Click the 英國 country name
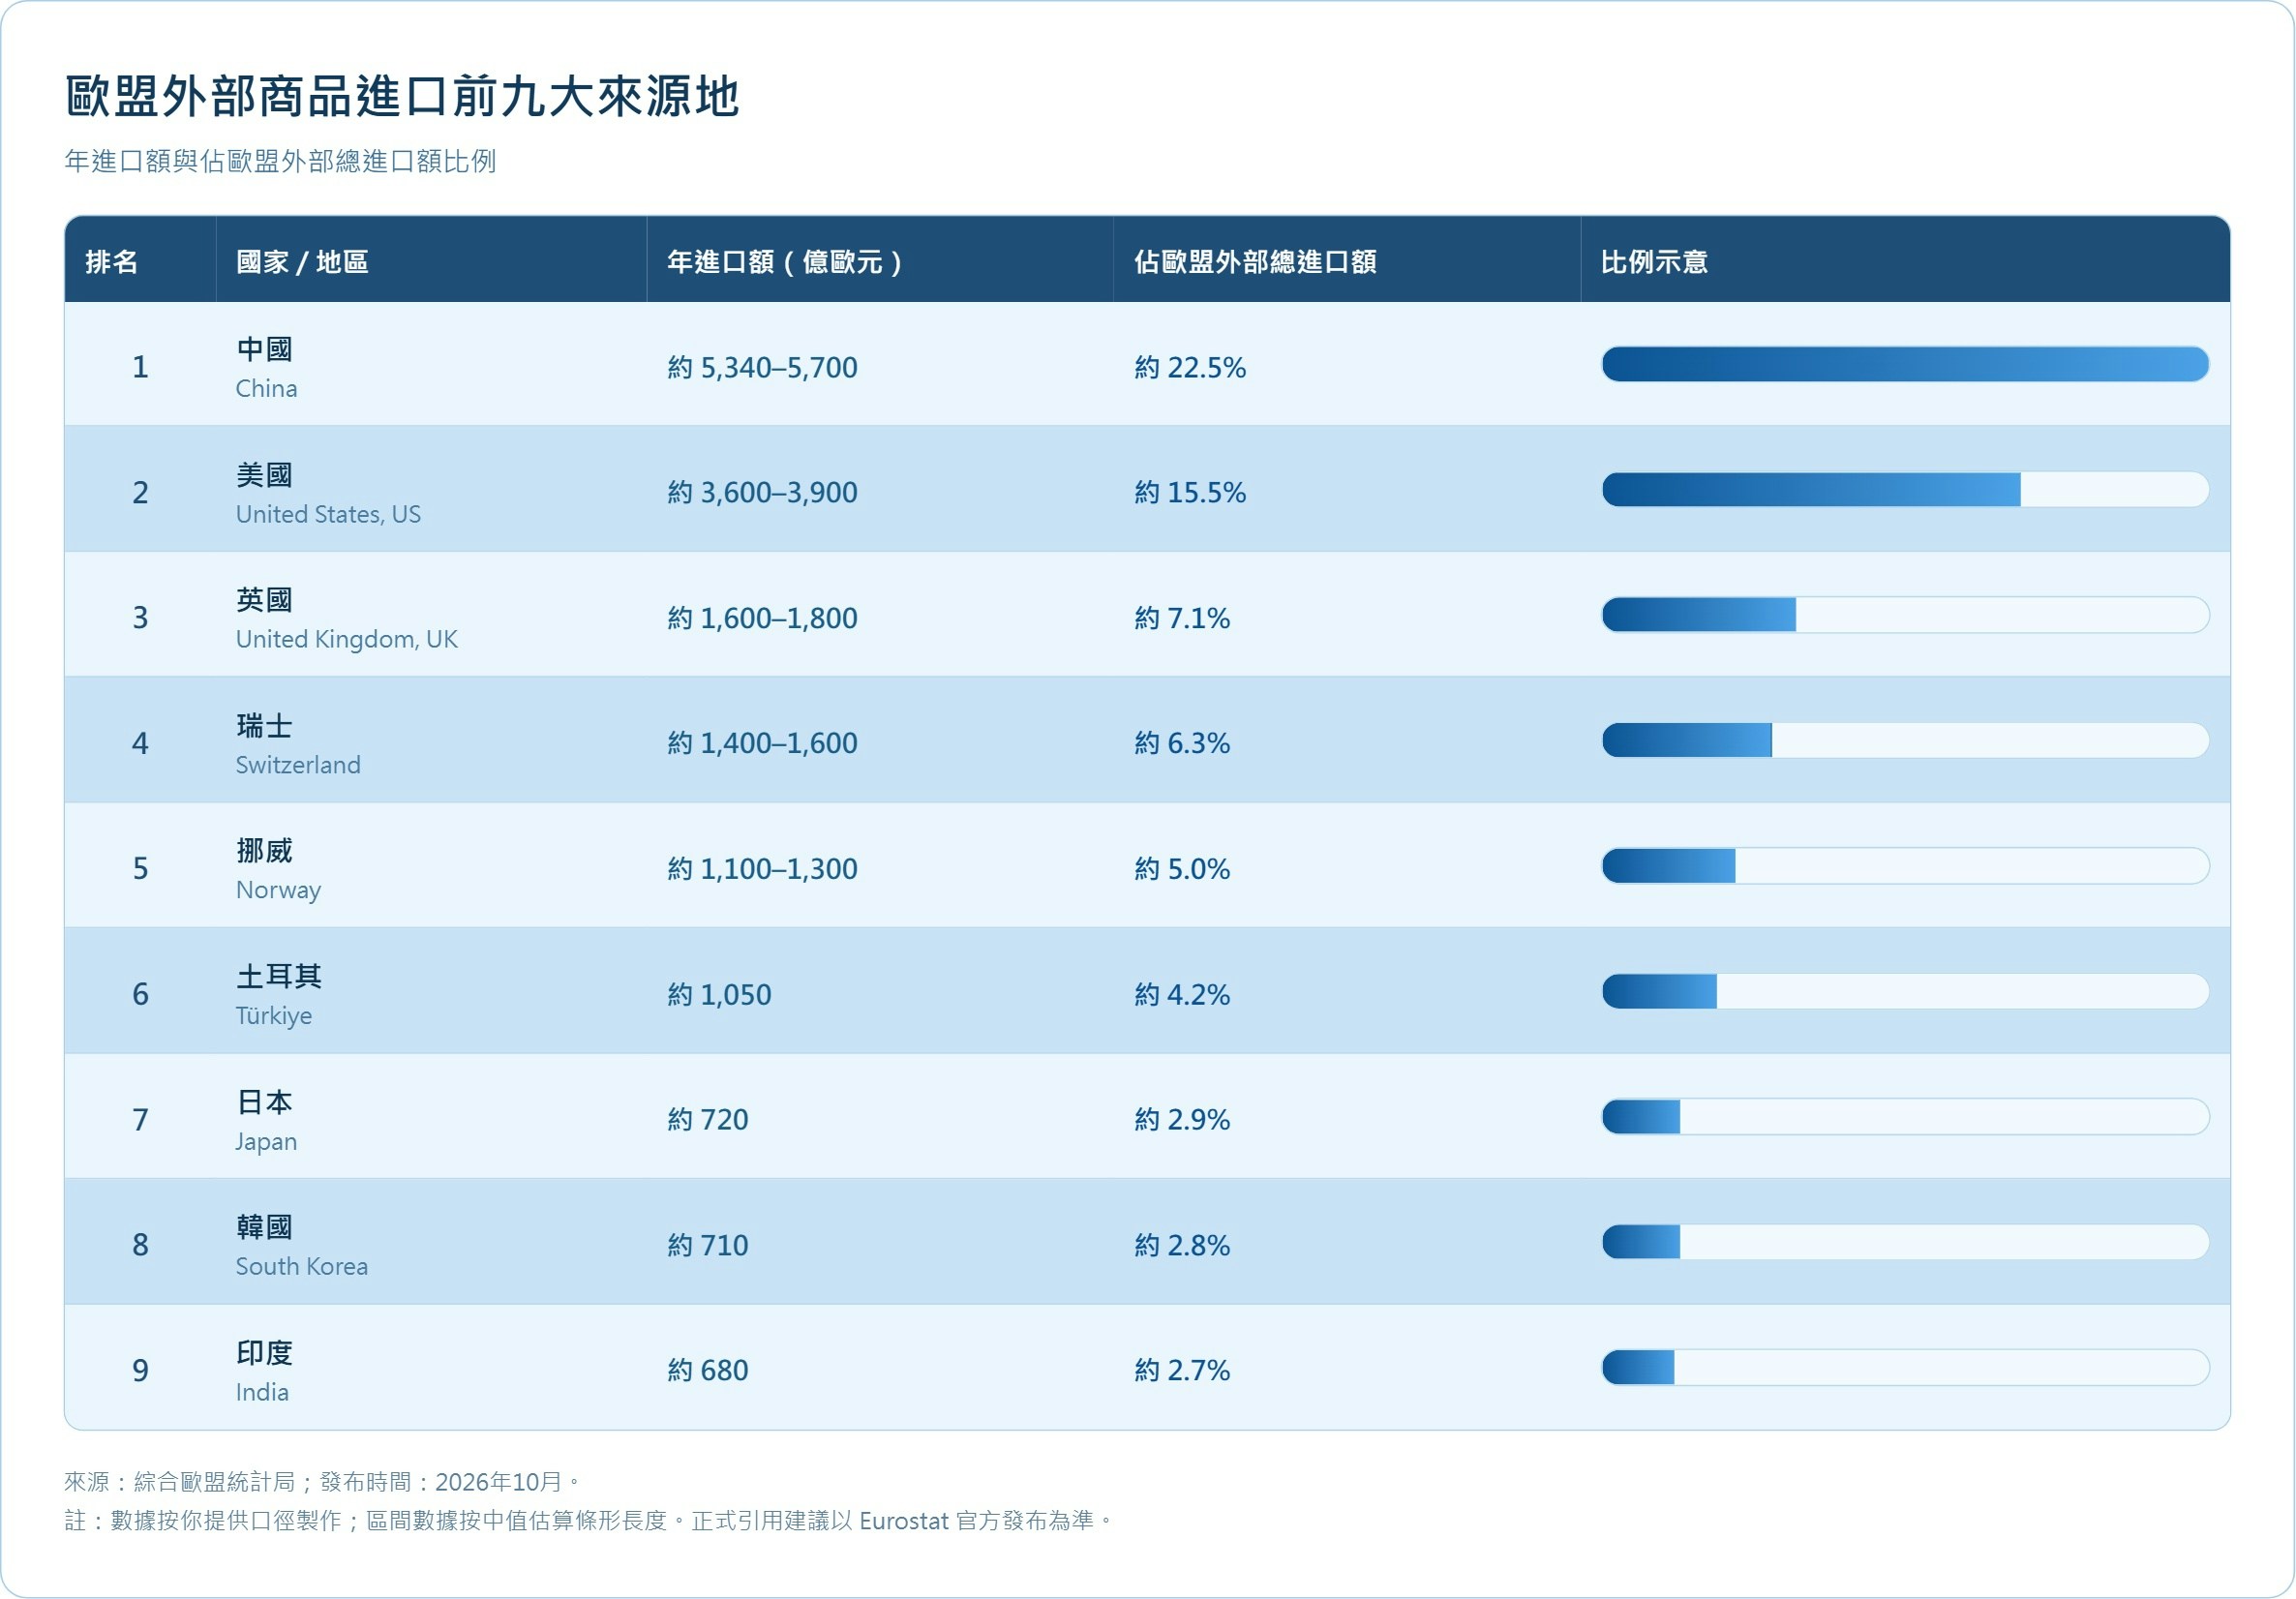The width and height of the screenshot is (2296, 1599). tap(265, 599)
